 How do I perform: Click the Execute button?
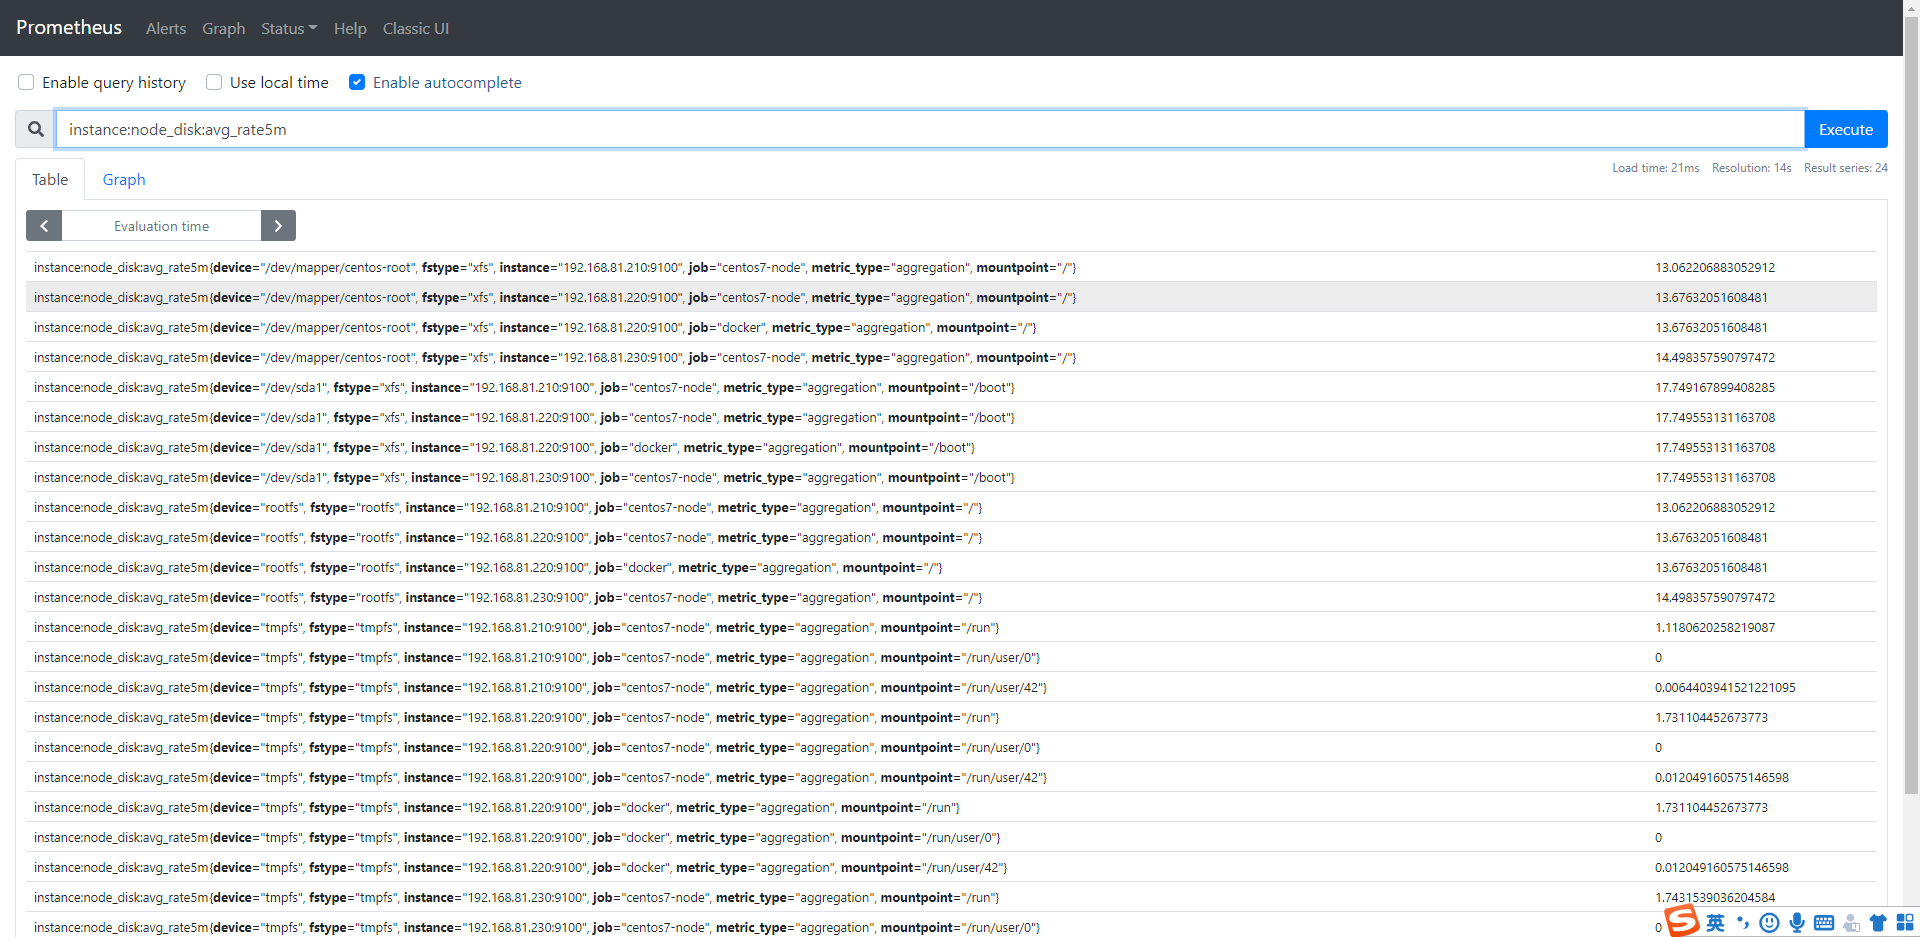(x=1845, y=129)
